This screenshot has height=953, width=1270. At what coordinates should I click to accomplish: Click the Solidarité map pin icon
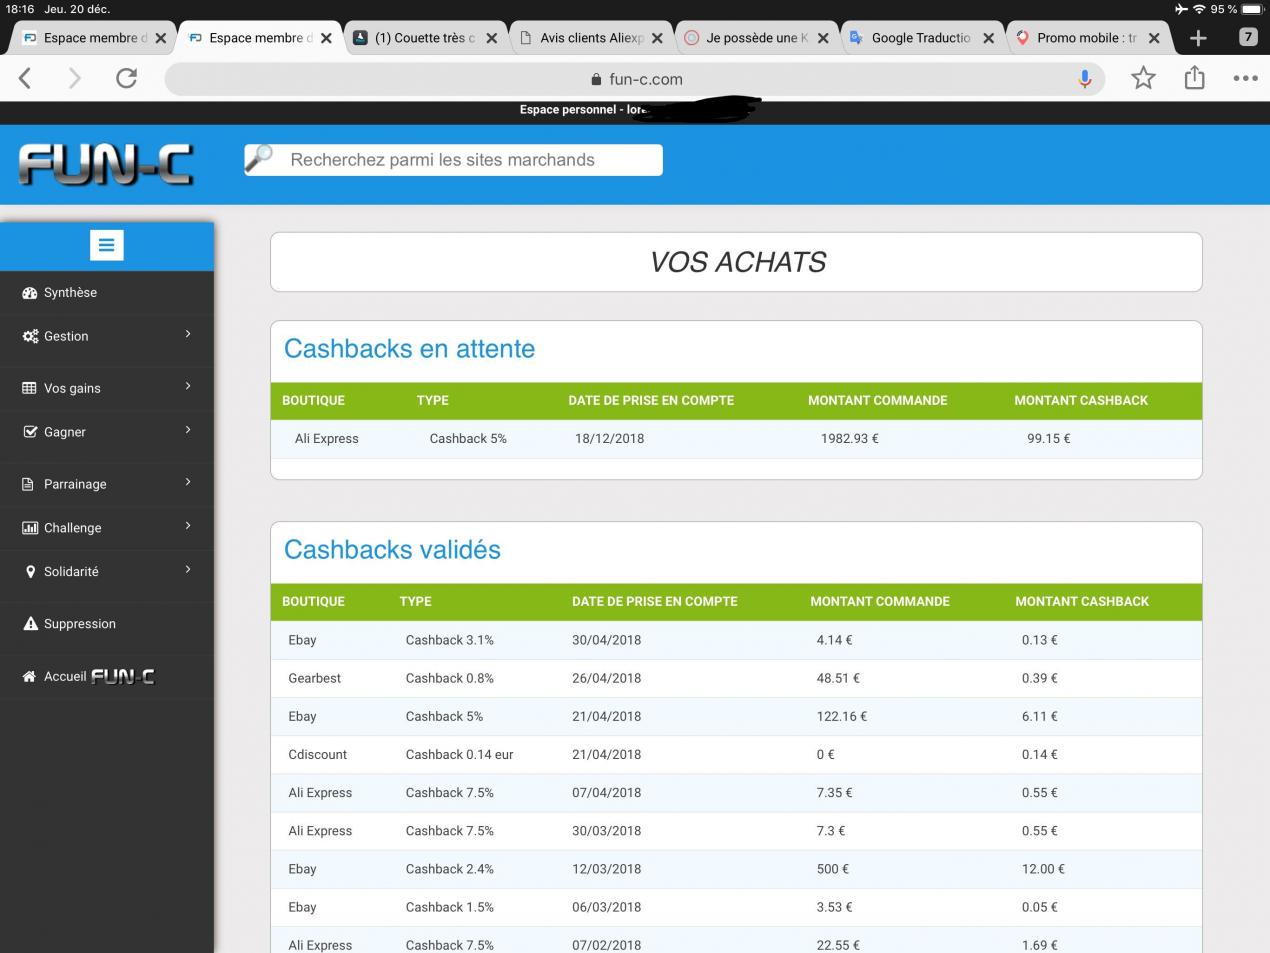coord(30,572)
